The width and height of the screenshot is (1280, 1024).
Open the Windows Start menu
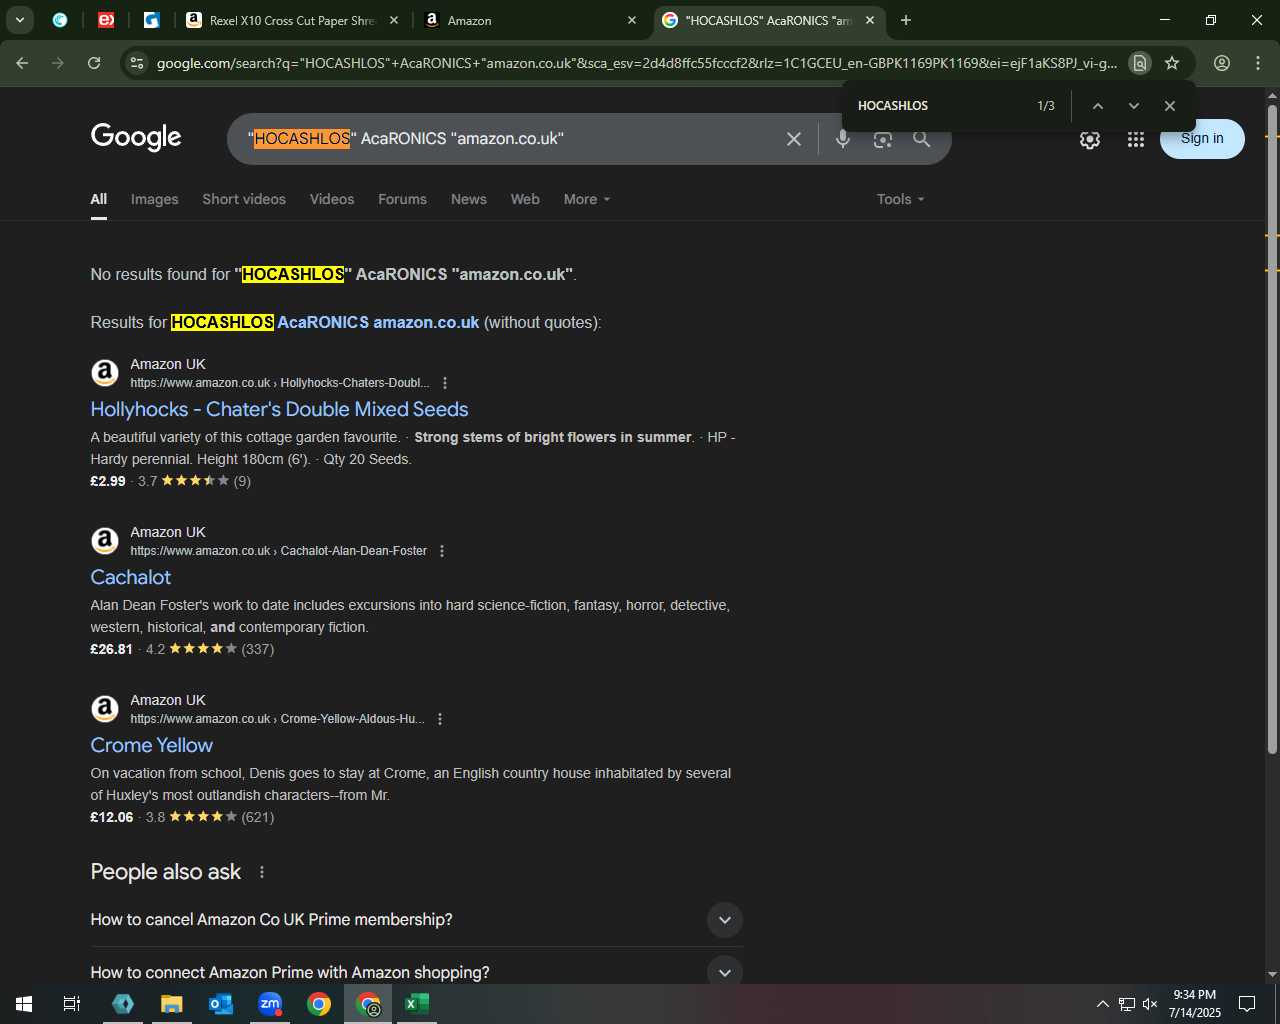coord(24,1004)
